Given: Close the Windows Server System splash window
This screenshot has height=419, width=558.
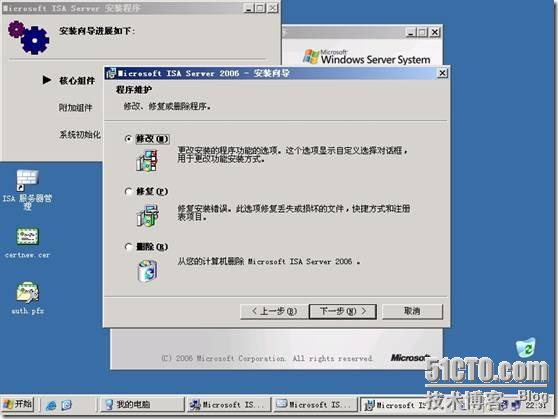Looking at the screenshot, I should click(x=435, y=32).
